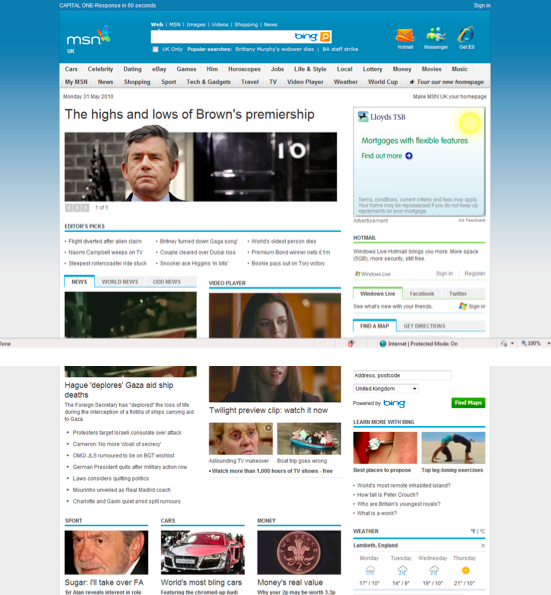
Task: Click the Wednesday showers weather icon
Action: 434,570
